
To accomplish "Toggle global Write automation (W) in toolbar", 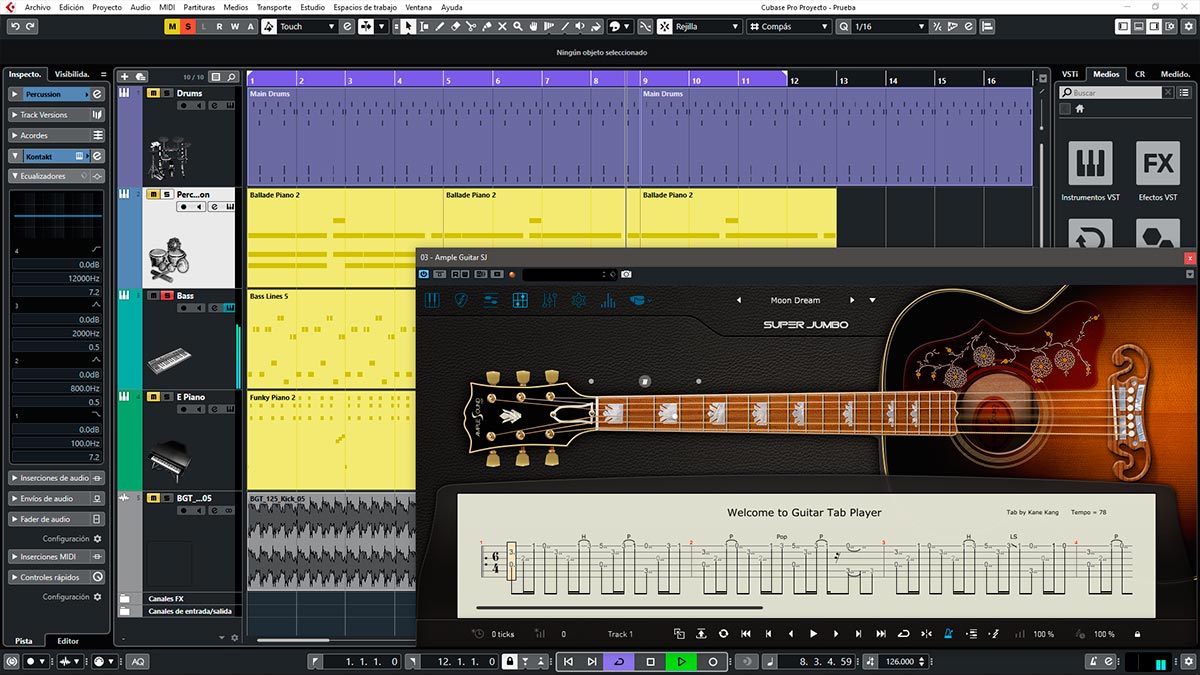I will click(236, 26).
